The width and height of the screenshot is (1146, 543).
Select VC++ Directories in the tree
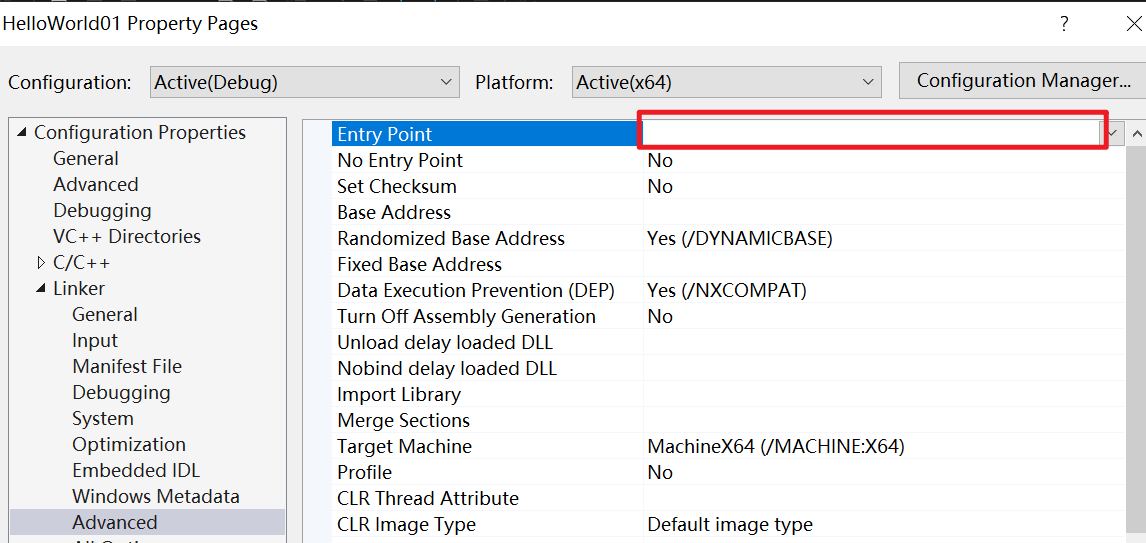[126, 237]
